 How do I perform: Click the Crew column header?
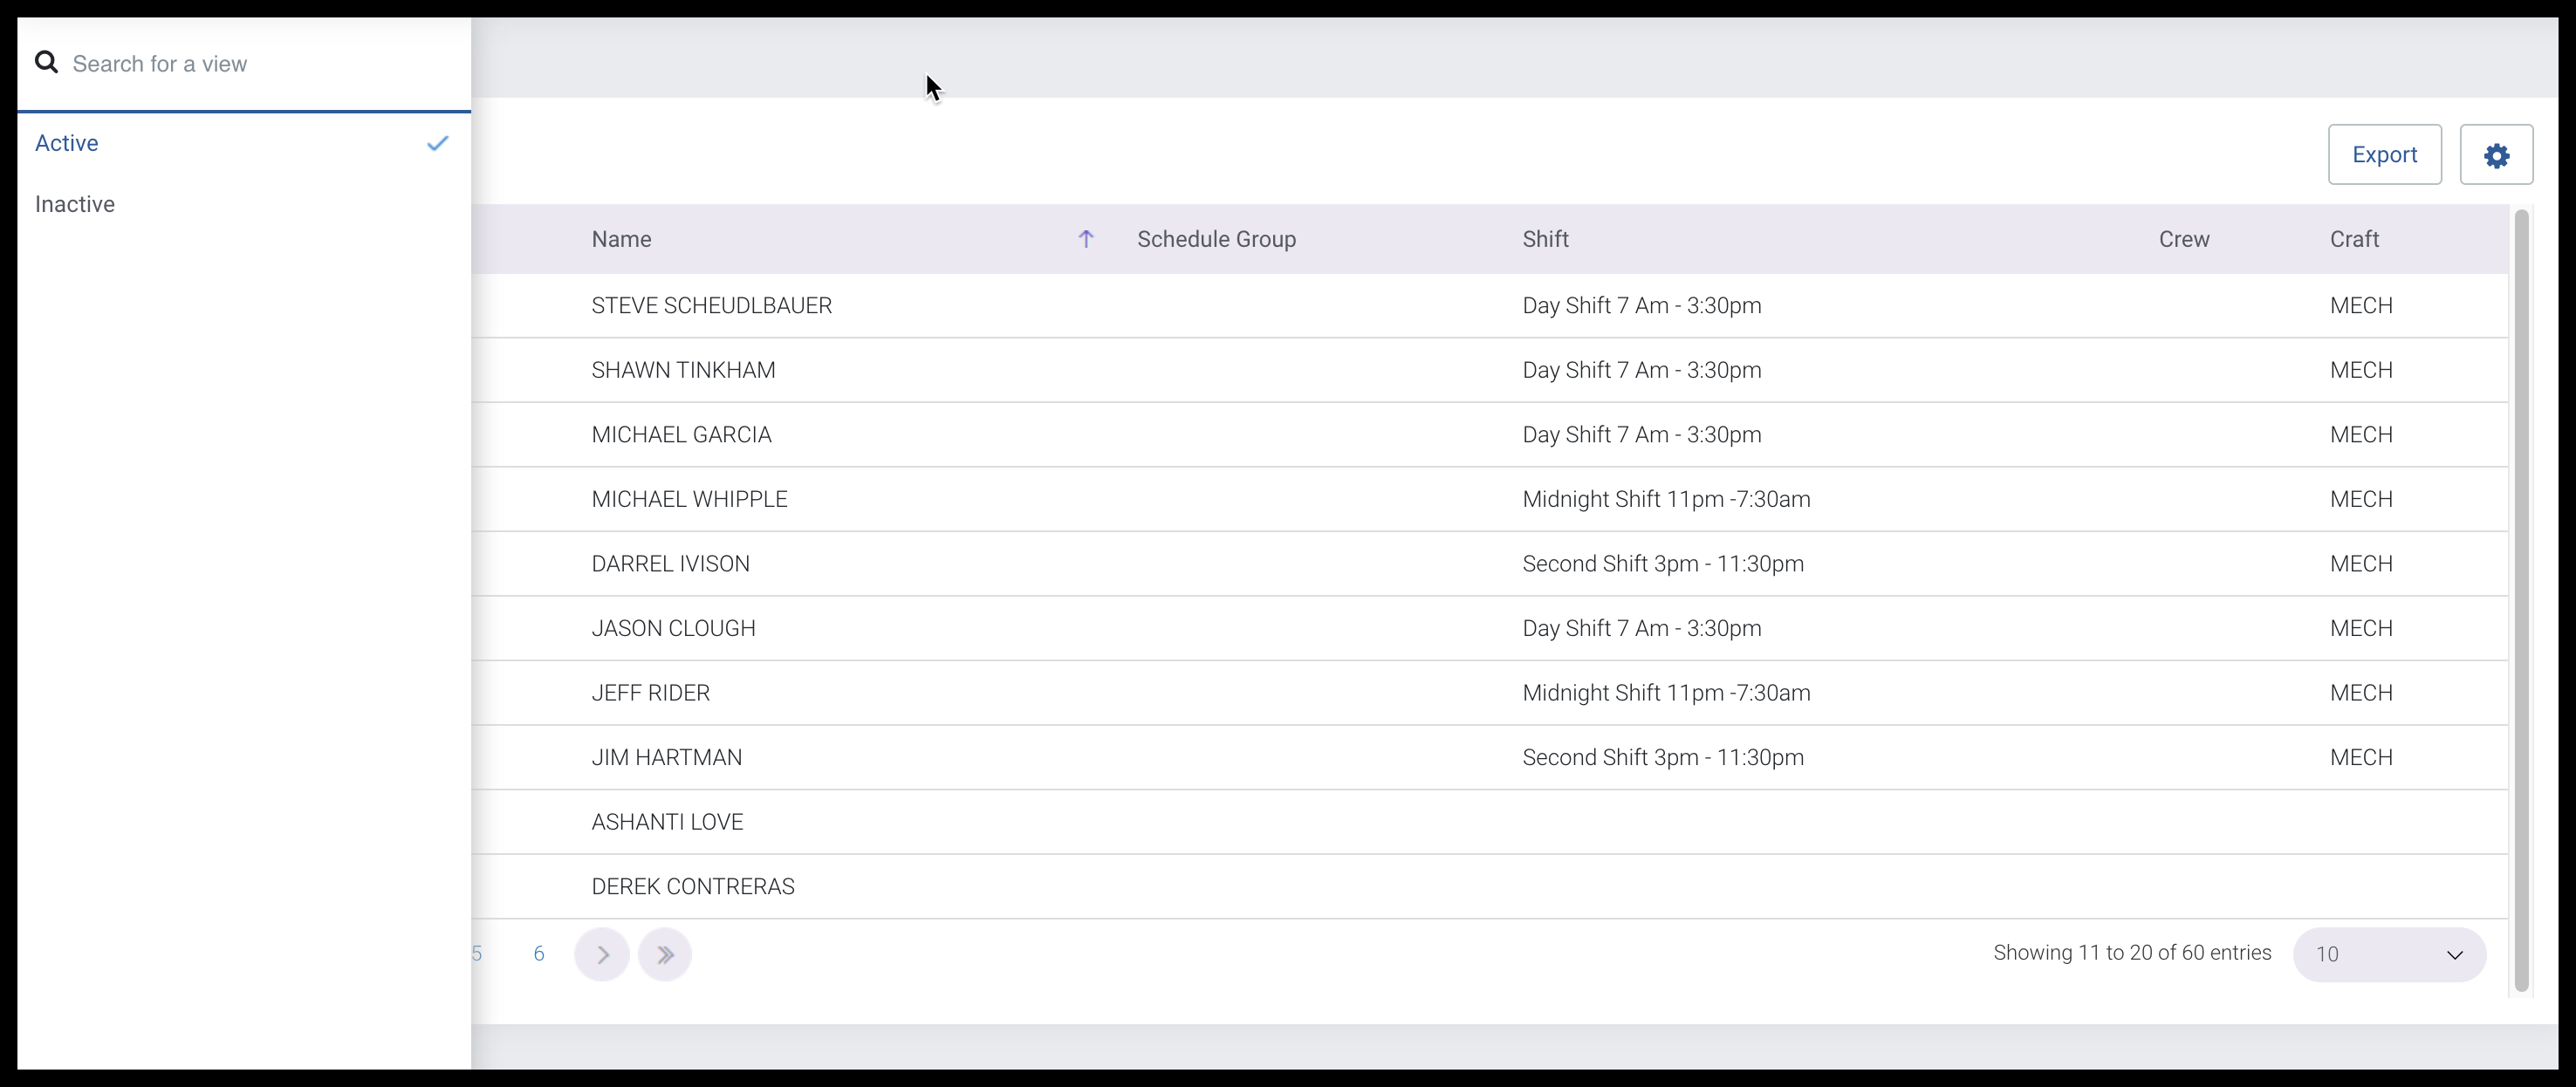tap(2183, 239)
